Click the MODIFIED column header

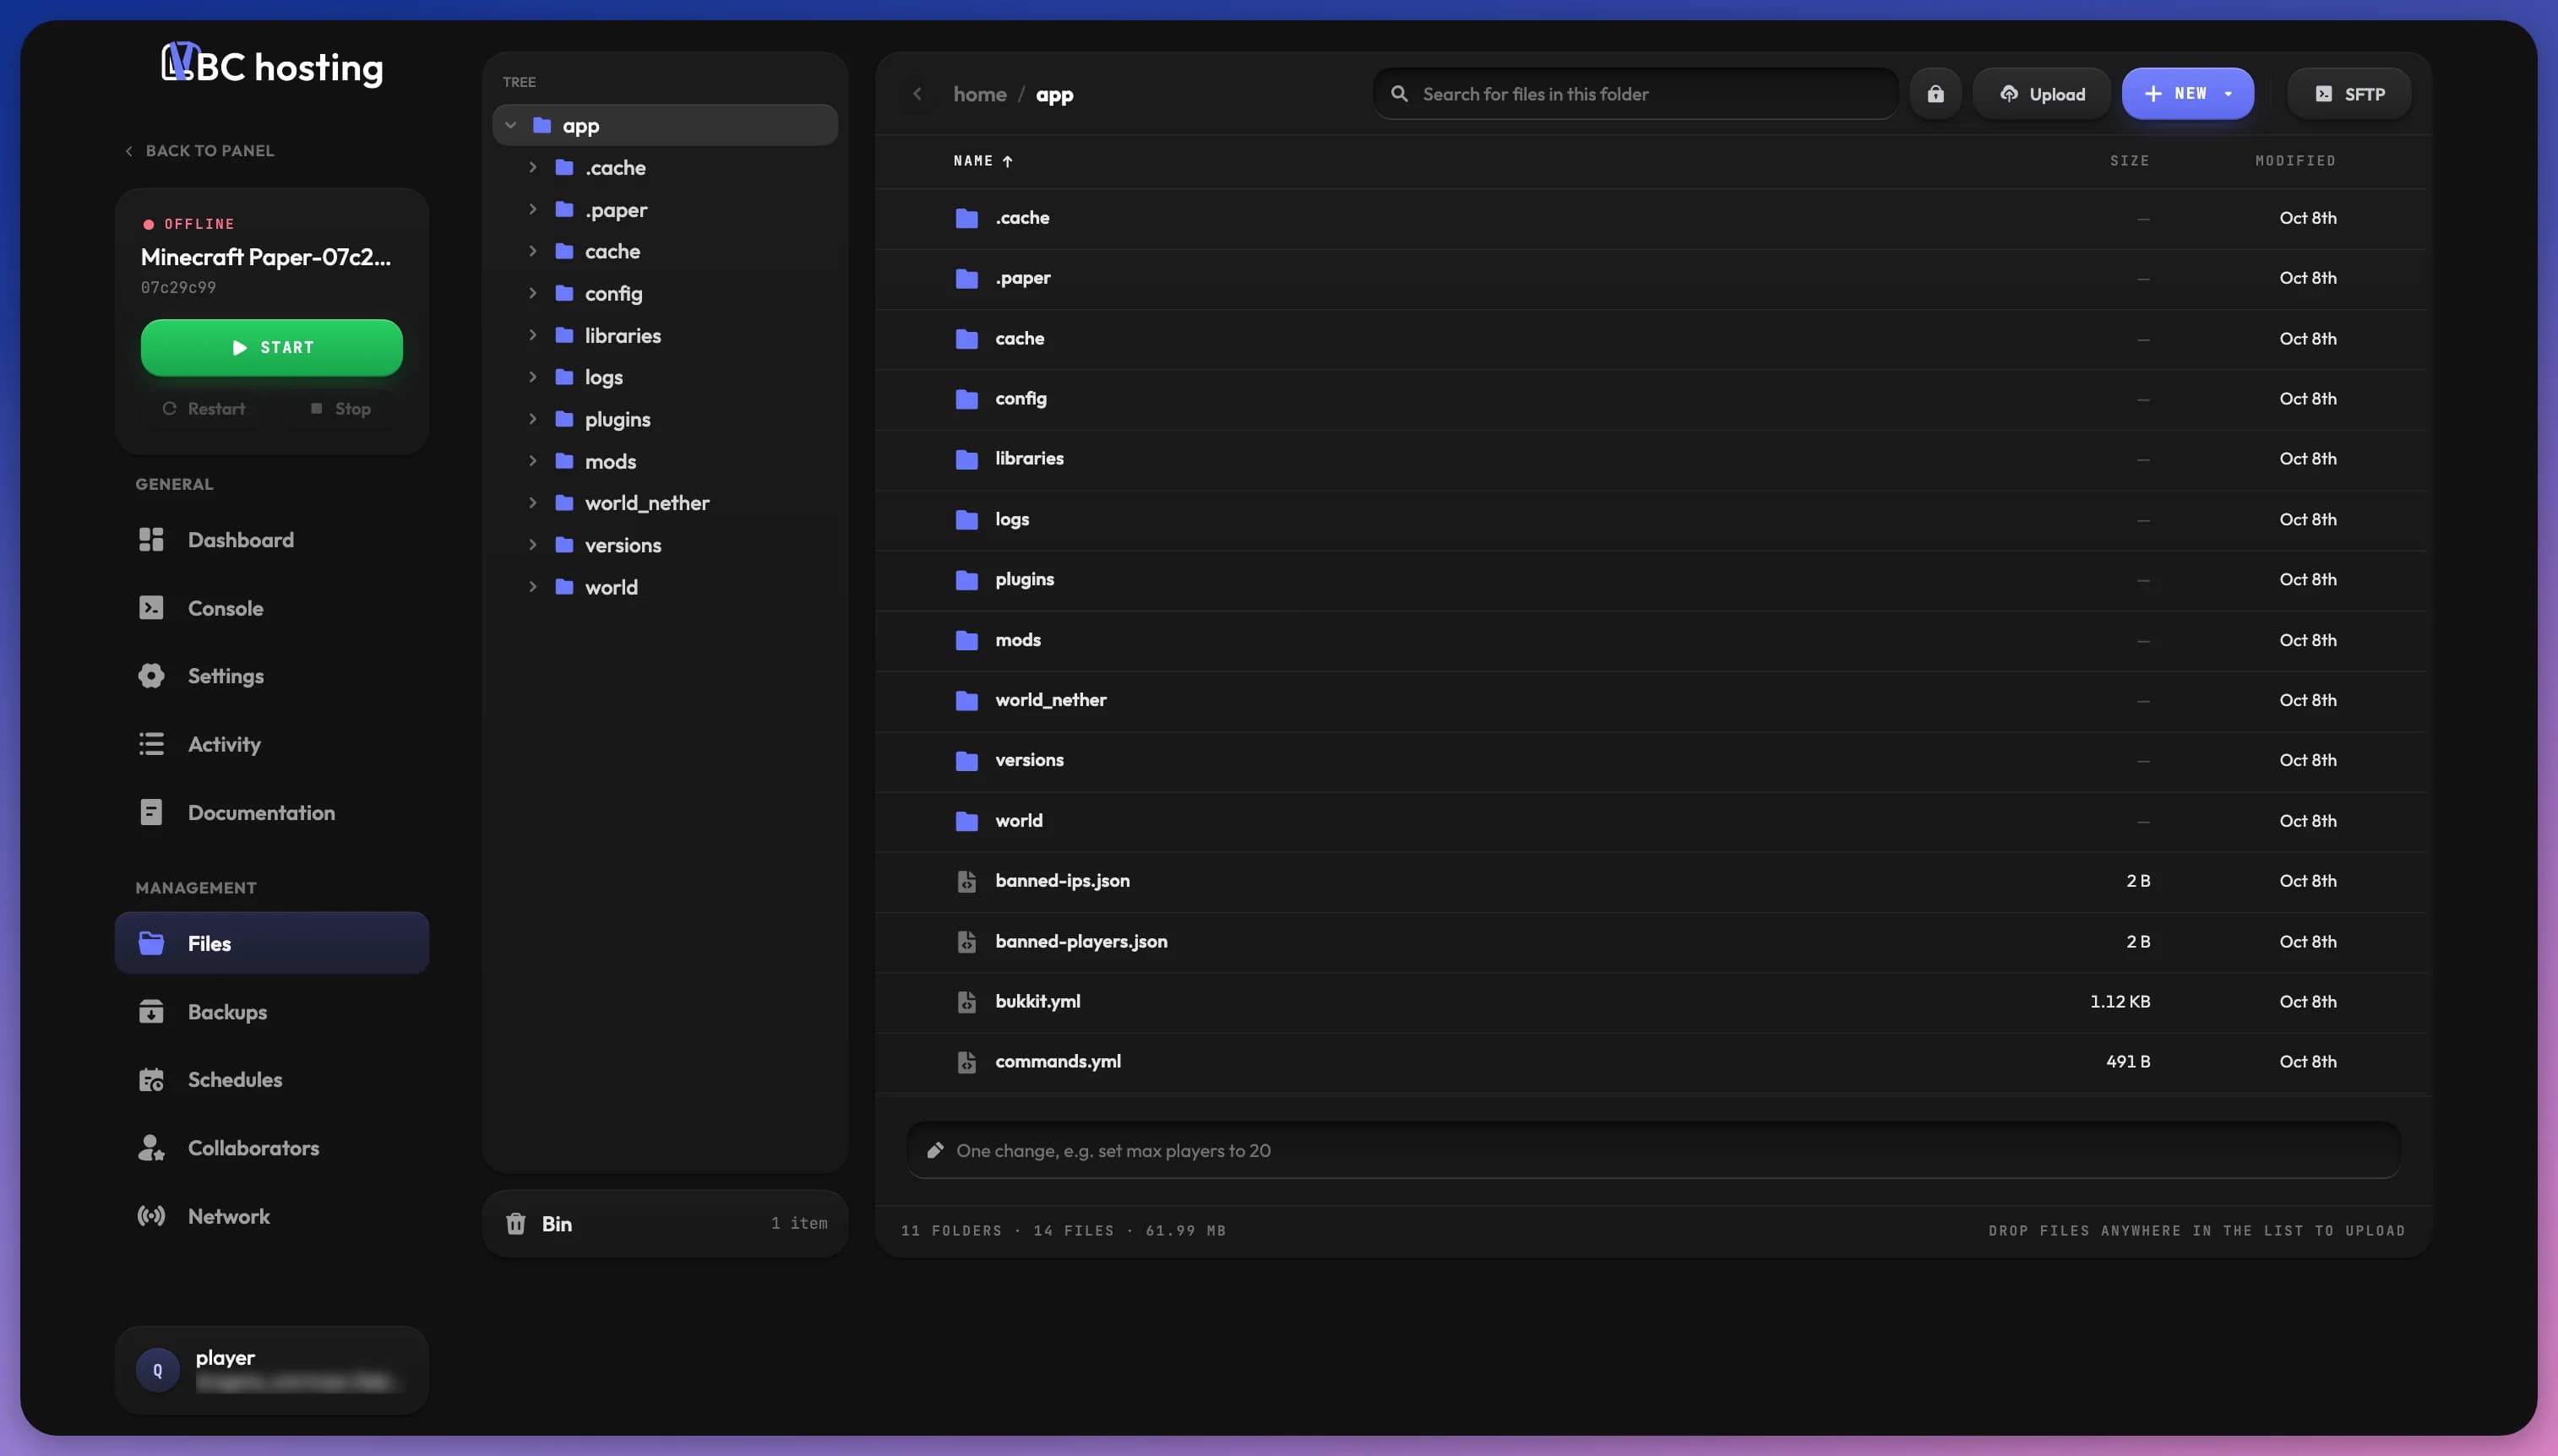(x=2295, y=161)
